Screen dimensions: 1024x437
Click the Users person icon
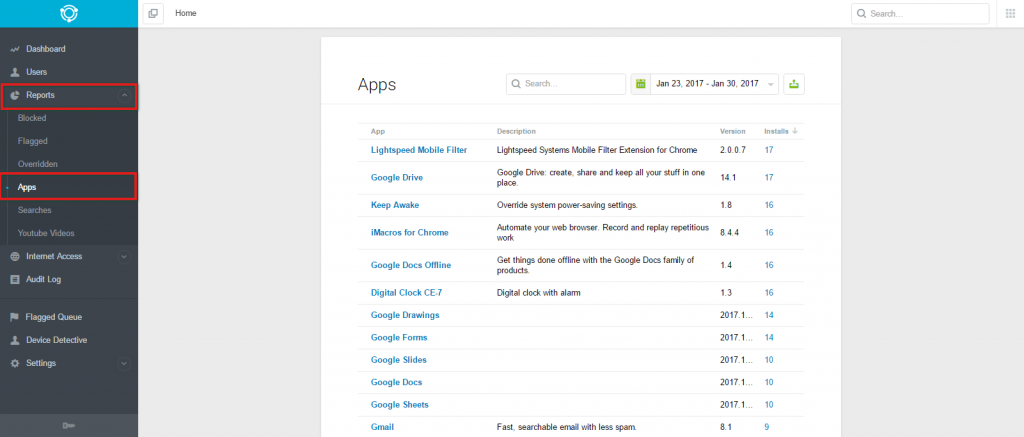pyautogui.click(x=15, y=72)
